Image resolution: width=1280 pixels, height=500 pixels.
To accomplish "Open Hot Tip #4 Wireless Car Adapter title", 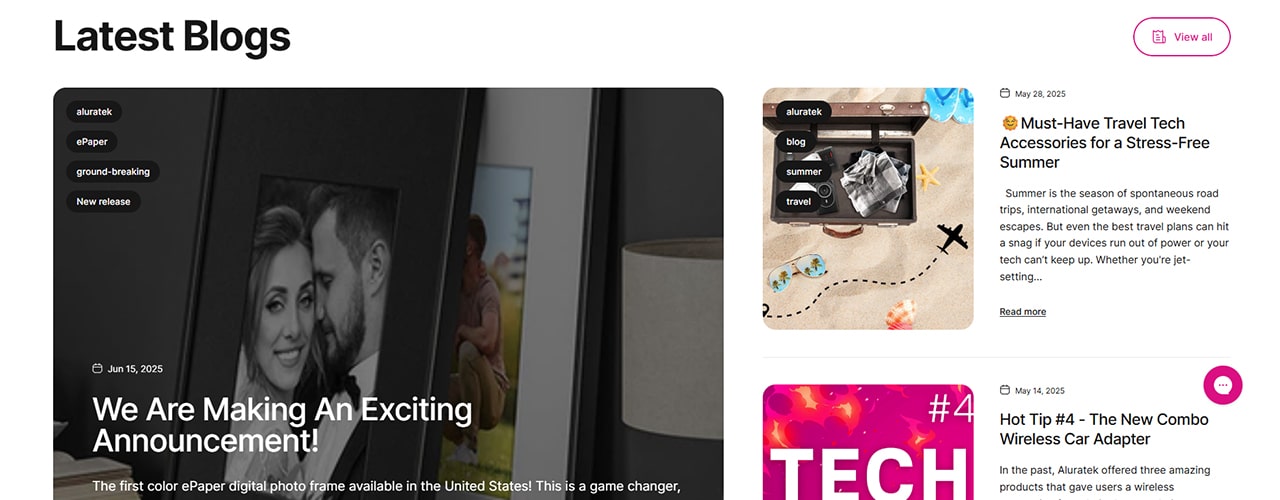I will (1104, 429).
